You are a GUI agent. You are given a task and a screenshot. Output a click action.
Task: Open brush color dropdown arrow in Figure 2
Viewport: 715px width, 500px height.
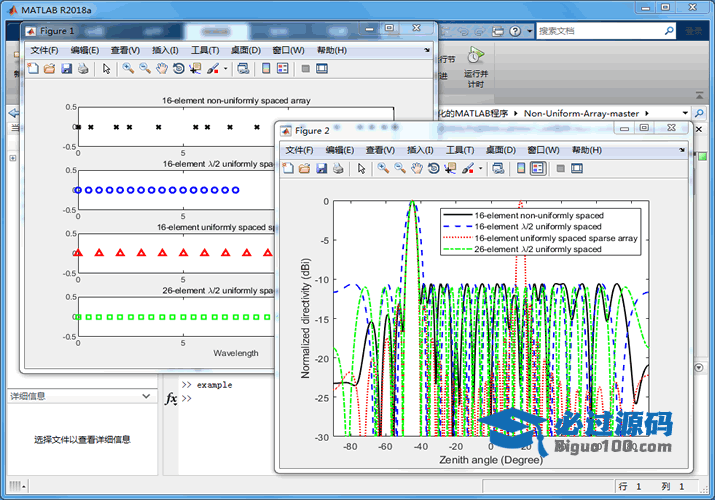[480, 169]
